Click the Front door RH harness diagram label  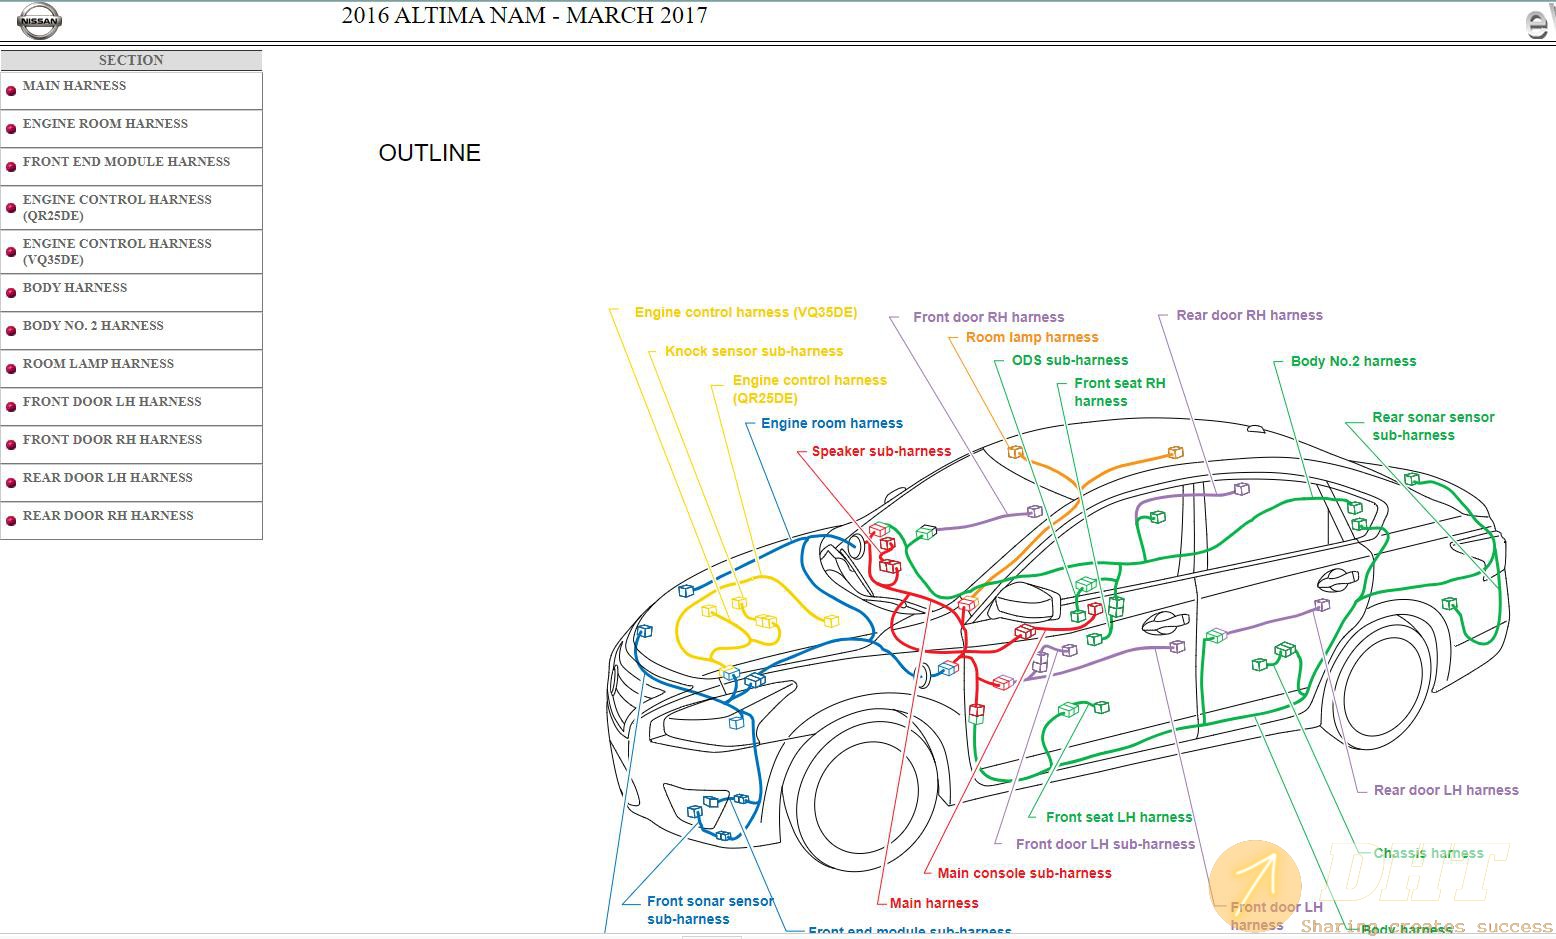pyautogui.click(x=989, y=318)
